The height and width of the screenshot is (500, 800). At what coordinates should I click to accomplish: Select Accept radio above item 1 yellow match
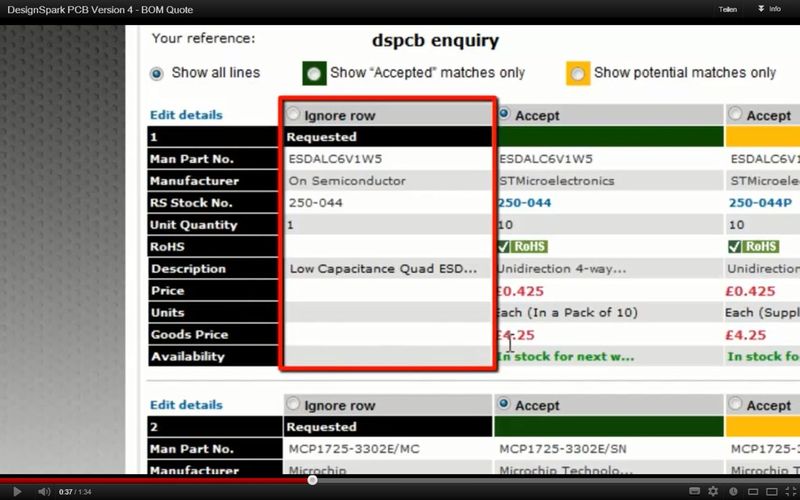point(735,114)
